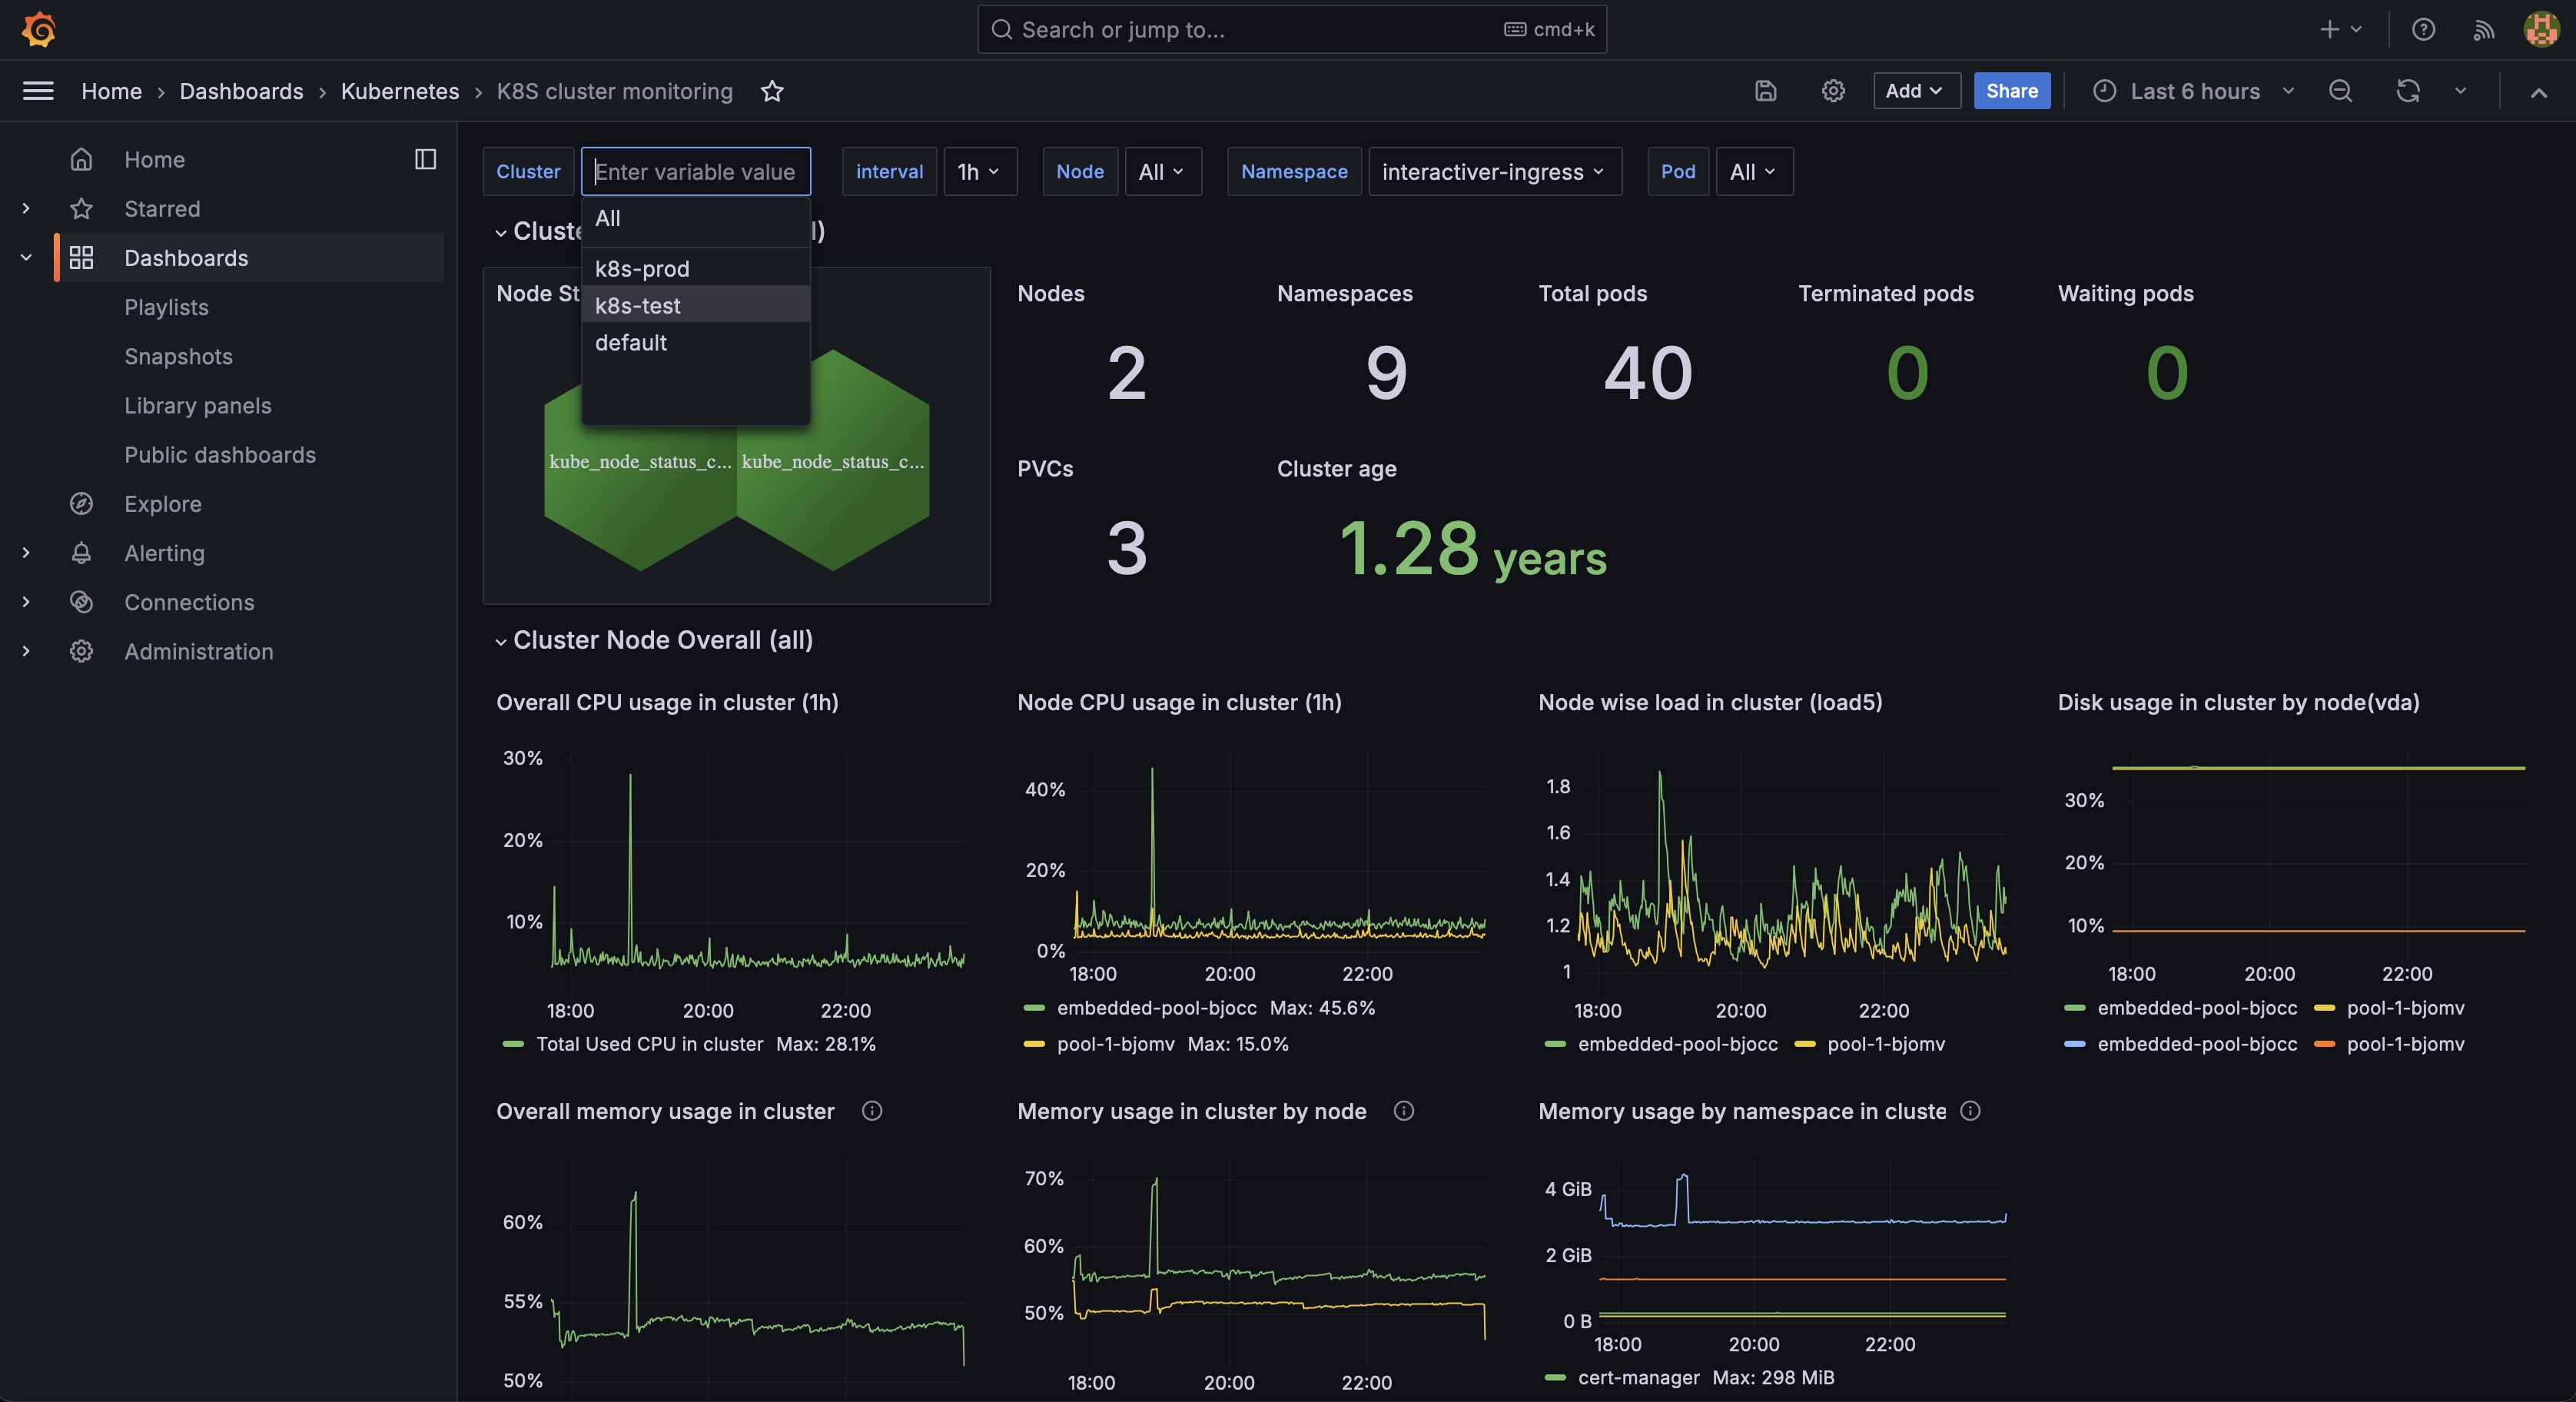The height and width of the screenshot is (1402, 2576).
Task: Open Snapshots in sidebar
Action: [178, 356]
